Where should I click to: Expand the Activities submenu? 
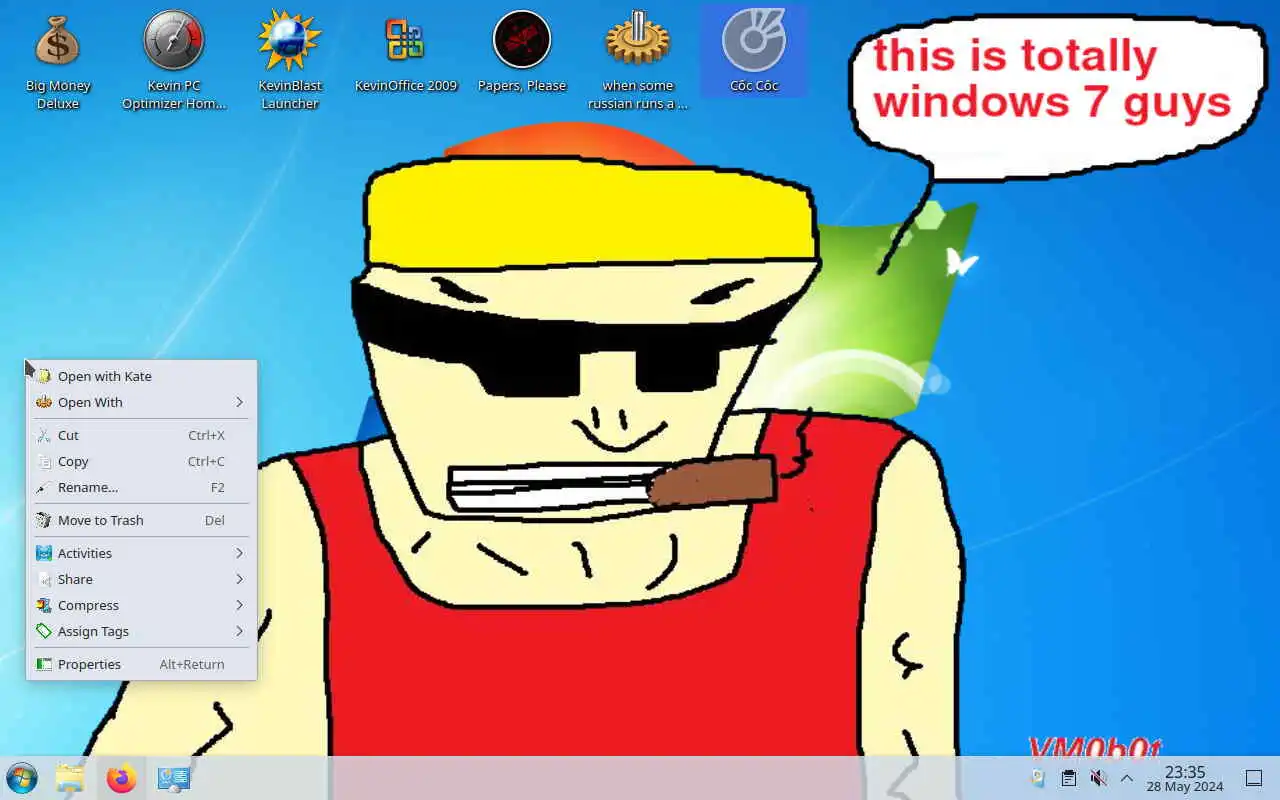point(141,553)
